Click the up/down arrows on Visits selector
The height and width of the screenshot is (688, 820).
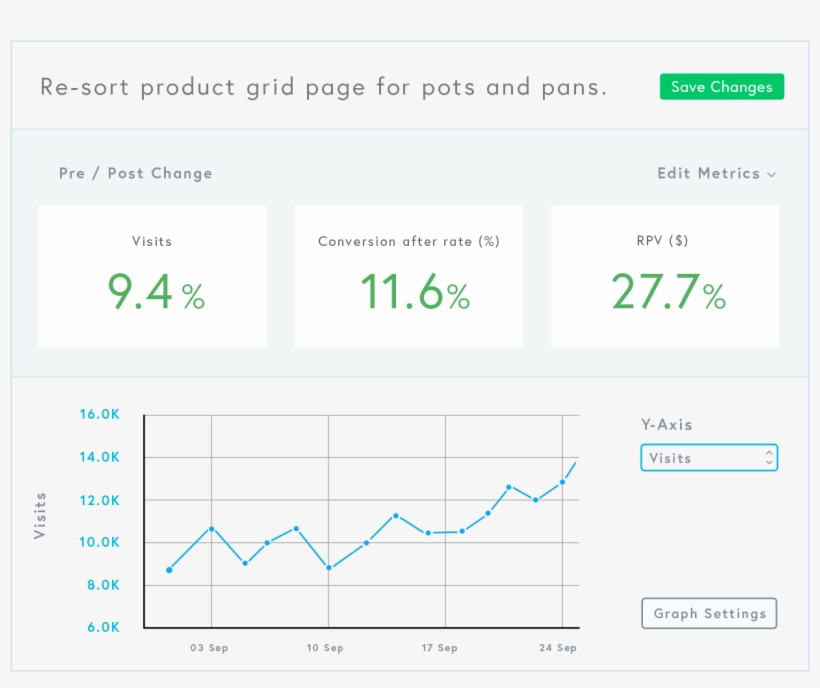click(x=768, y=458)
